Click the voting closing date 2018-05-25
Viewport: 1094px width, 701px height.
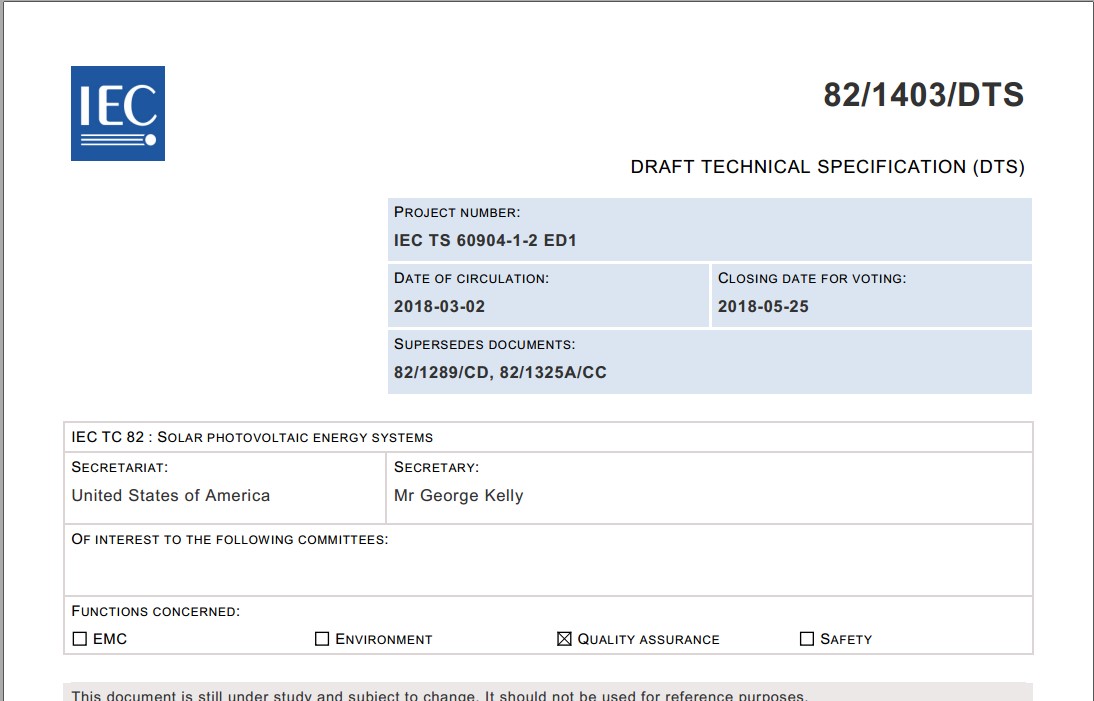point(763,307)
